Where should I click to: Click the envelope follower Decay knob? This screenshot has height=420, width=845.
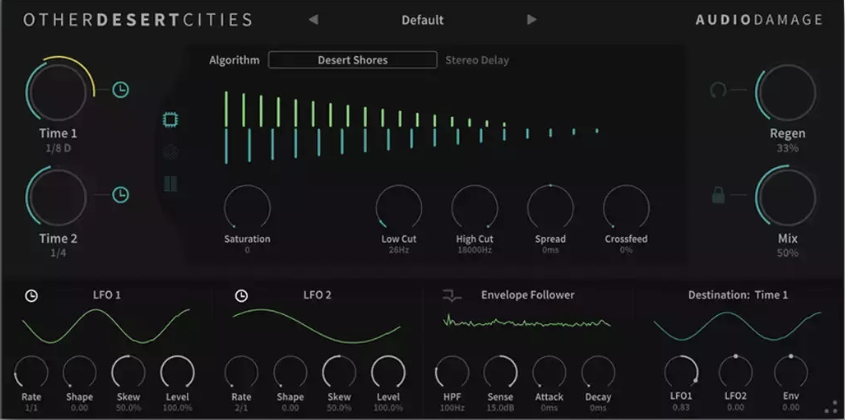tap(598, 372)
